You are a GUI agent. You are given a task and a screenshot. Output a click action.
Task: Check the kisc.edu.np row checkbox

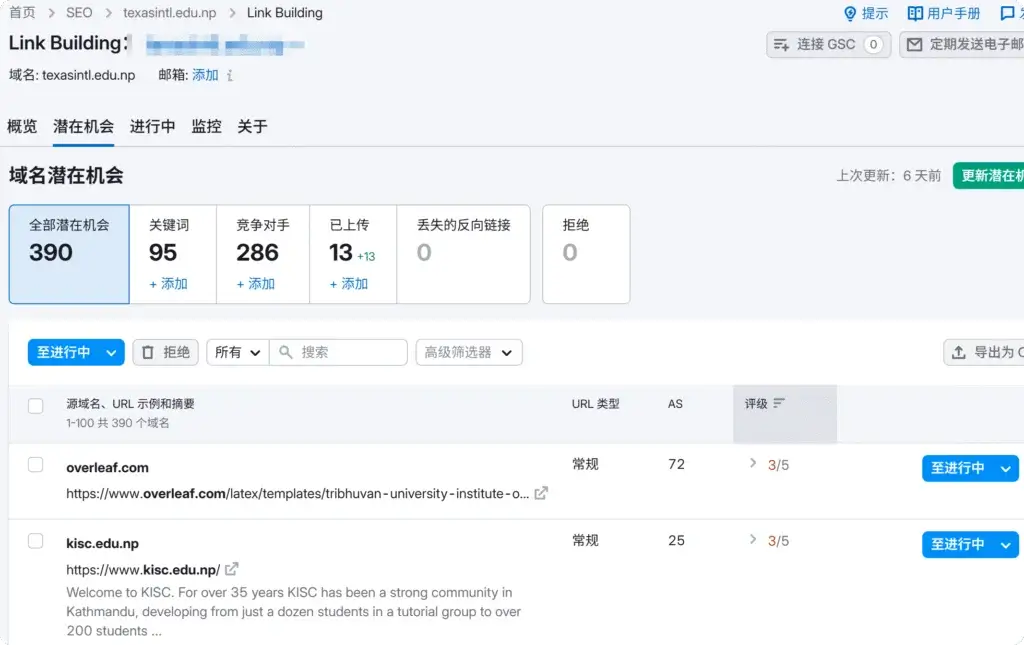[36, 541]
